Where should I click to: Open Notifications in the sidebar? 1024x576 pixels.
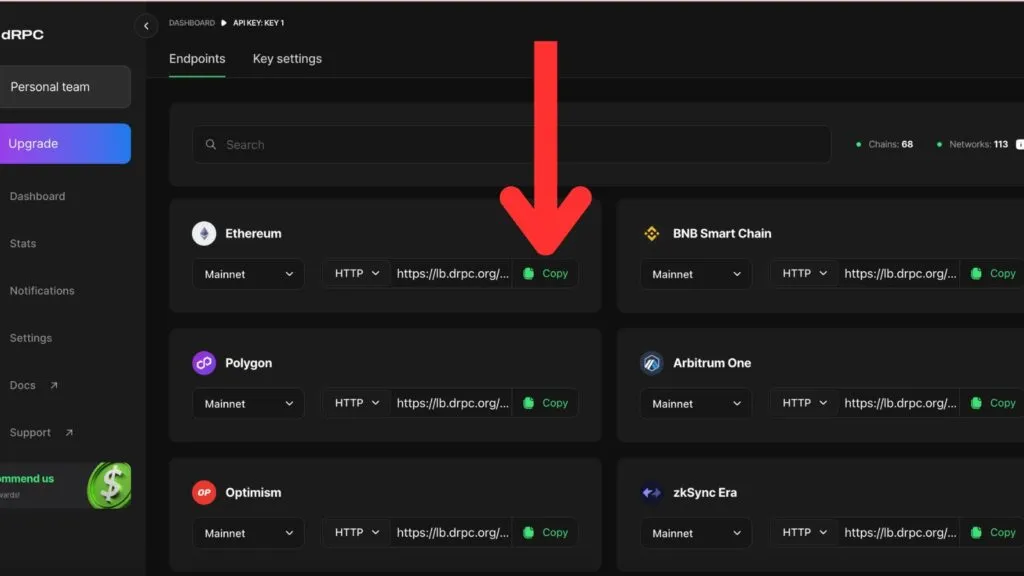pos(42,291)
